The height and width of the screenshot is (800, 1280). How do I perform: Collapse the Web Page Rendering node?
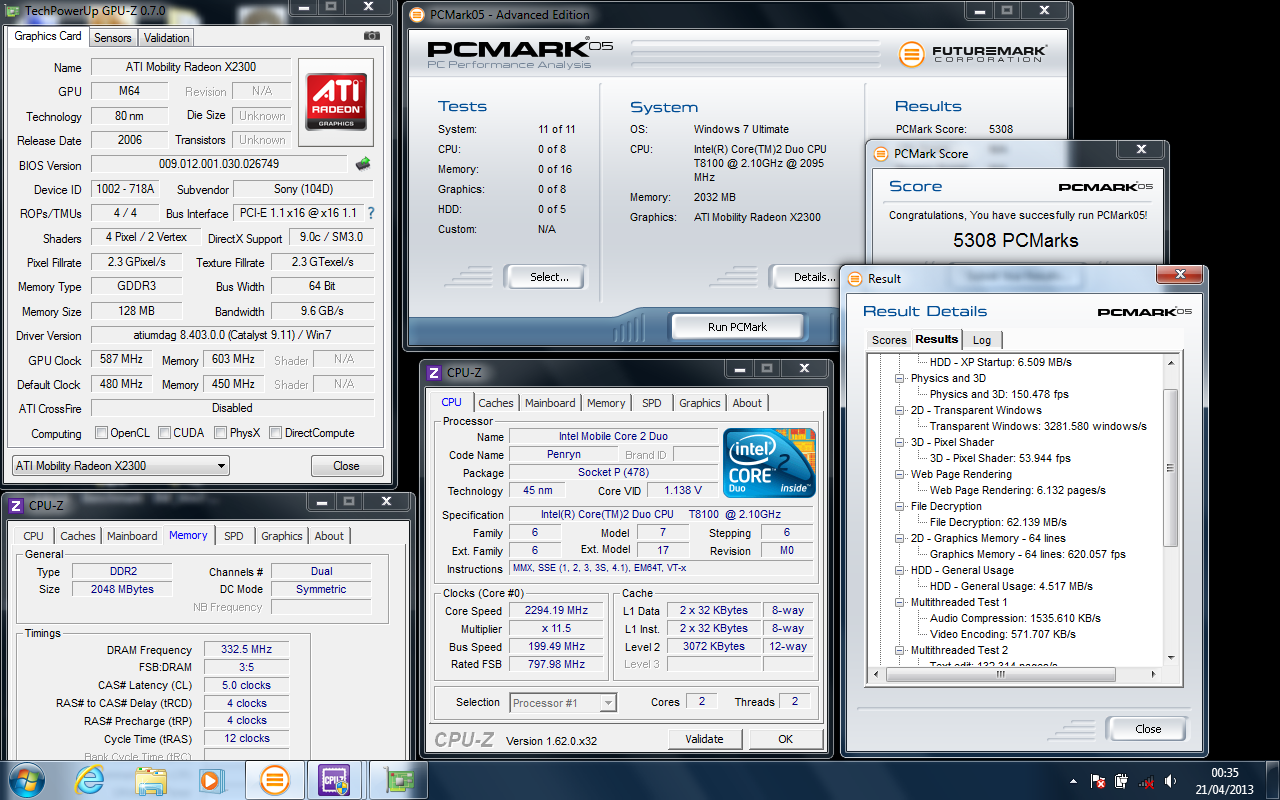pos(899,475)
